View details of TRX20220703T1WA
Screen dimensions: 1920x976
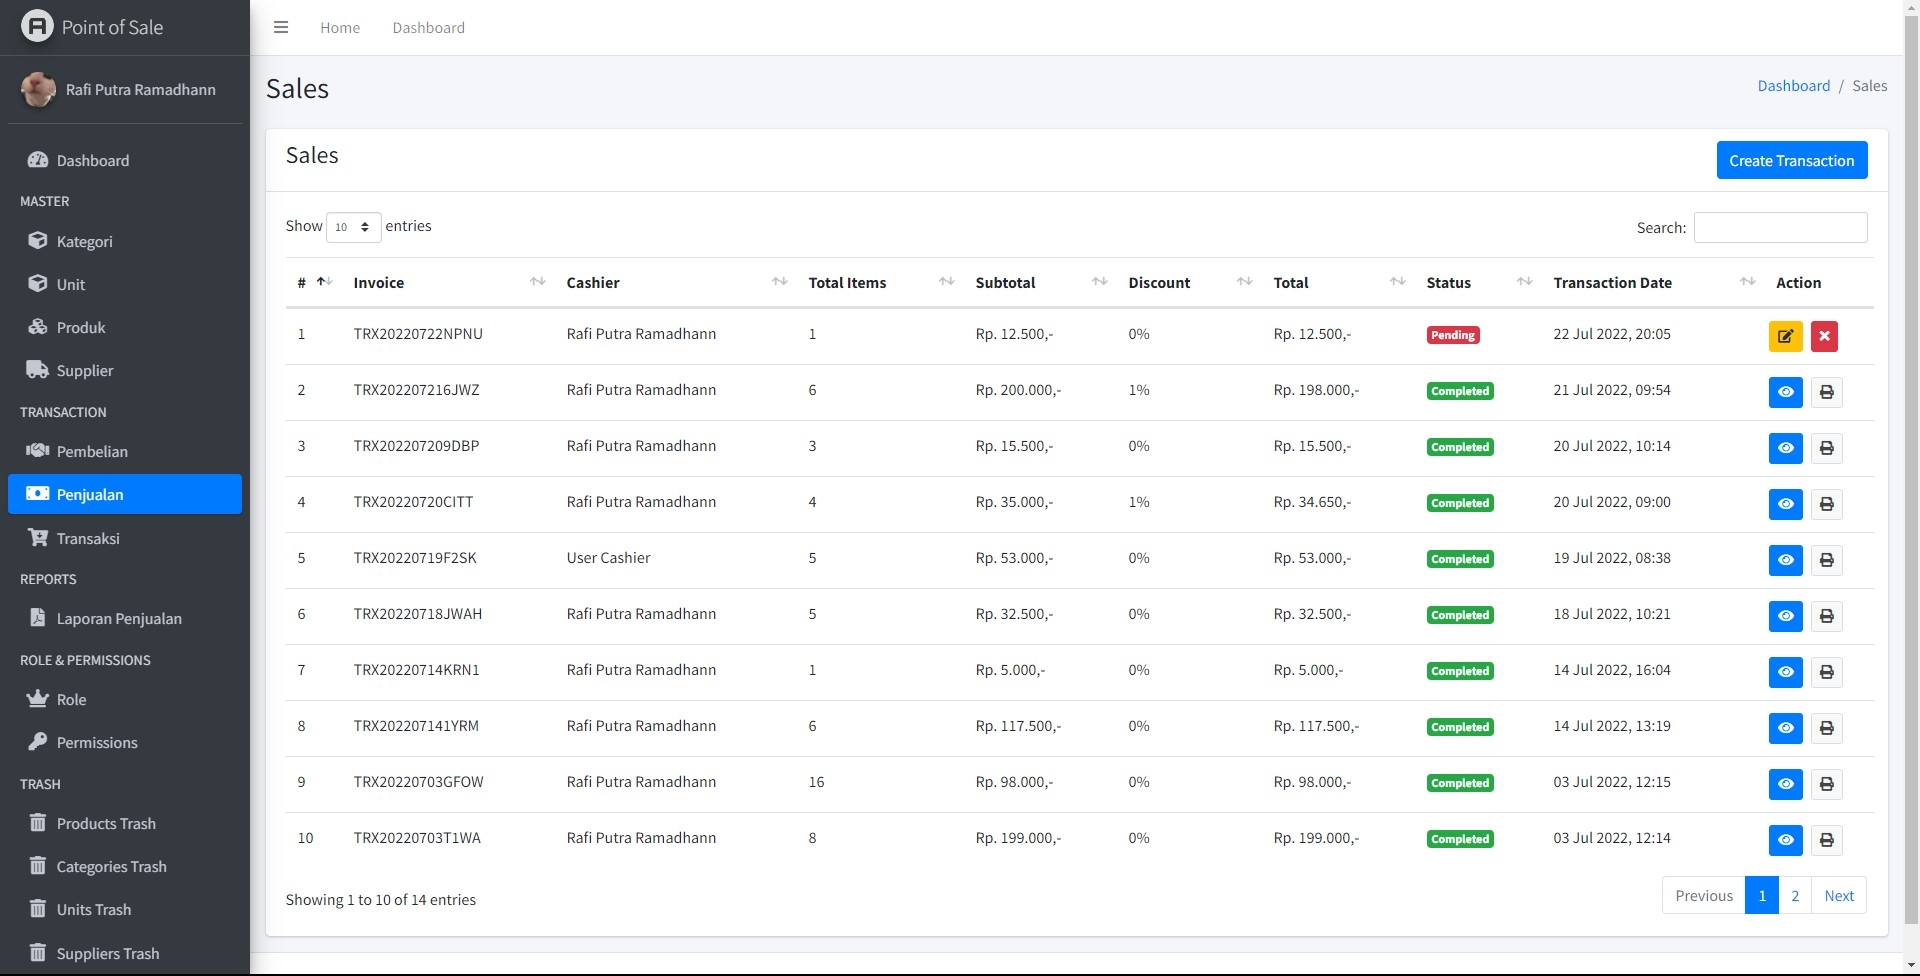1785,840
